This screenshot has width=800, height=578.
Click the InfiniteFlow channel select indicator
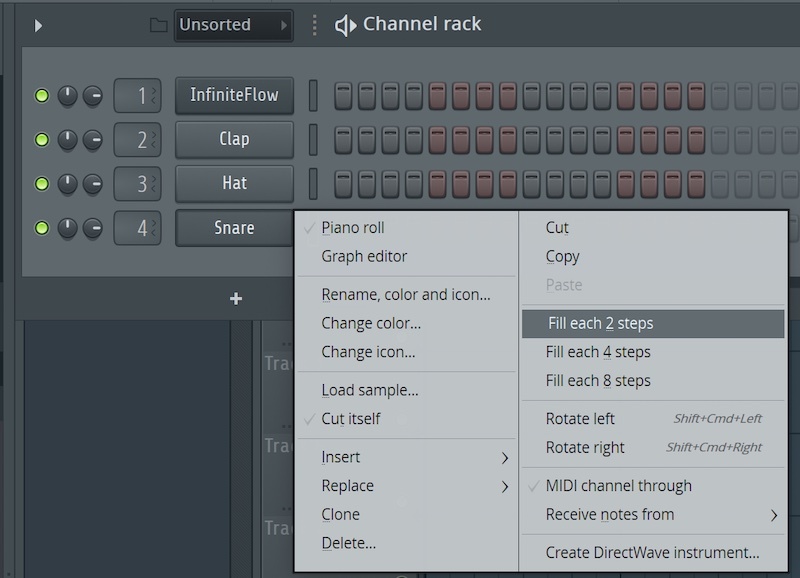(x=313, y=96)
